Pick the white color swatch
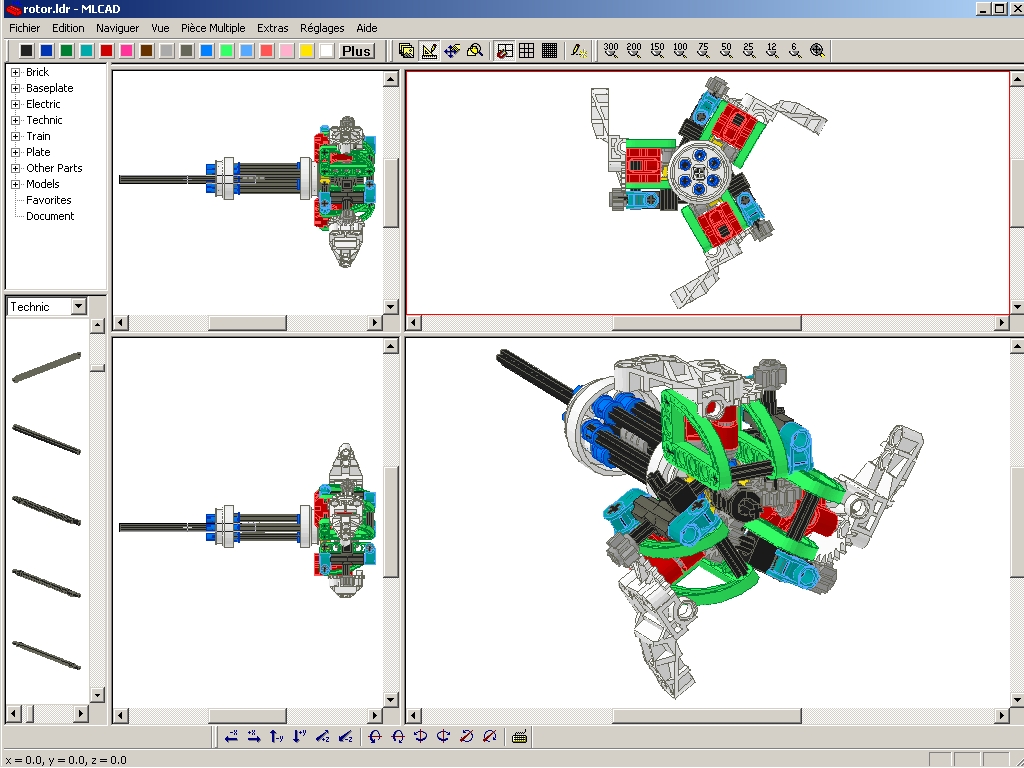This screenshot has width=1024, height=768. coord(327,51)
